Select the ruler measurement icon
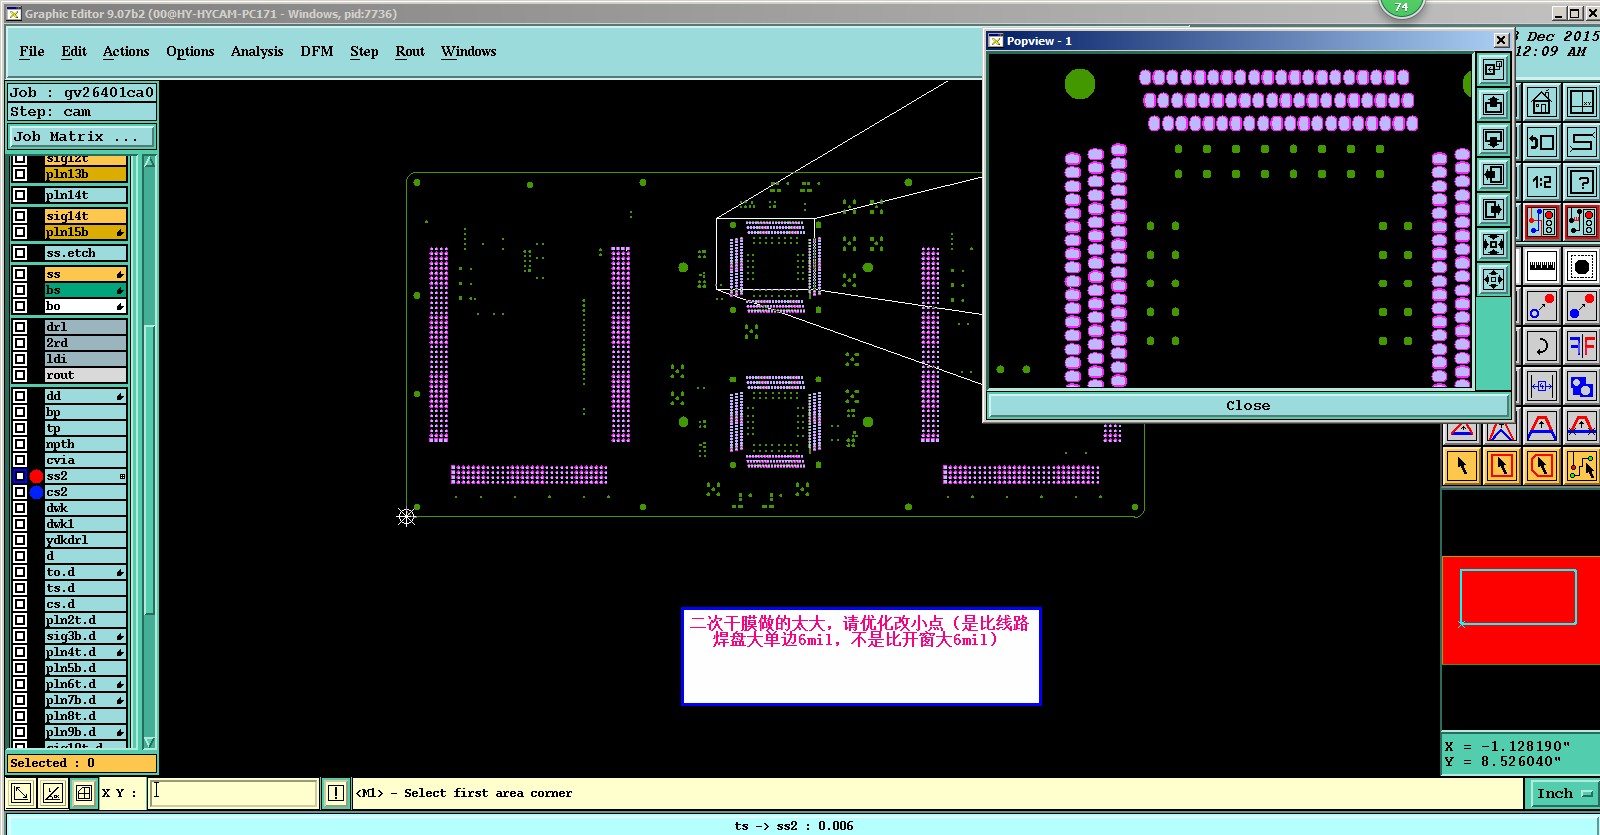This screenshot has height=835, width=1600. pos(1541,266)
